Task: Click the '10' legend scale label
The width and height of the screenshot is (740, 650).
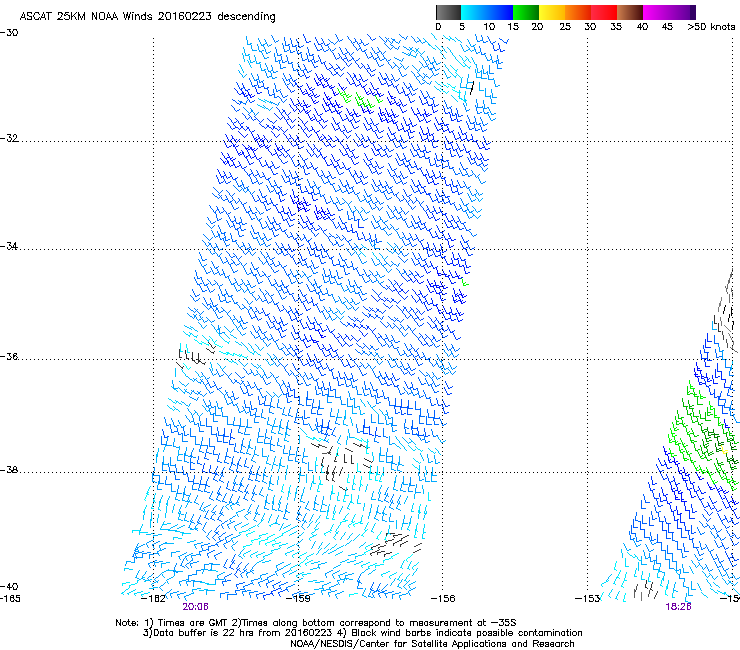Action: pyautogui.click(x=489, y=26)
